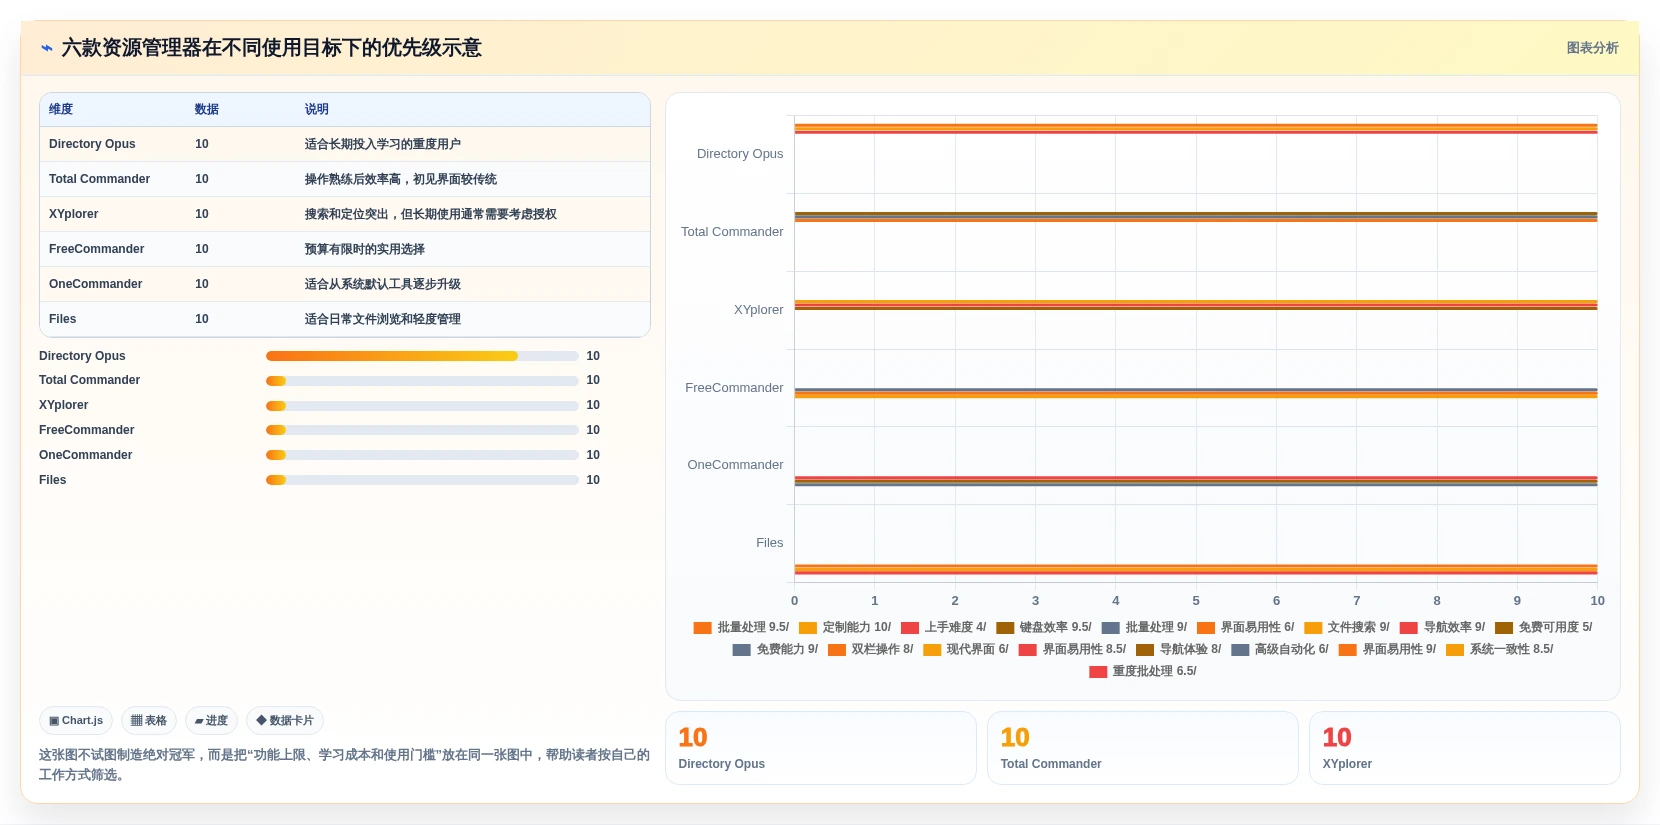The height and width of the screenshot is (825, 1660).
Task: Select XYplorer in the table
Action: [73, 214]
